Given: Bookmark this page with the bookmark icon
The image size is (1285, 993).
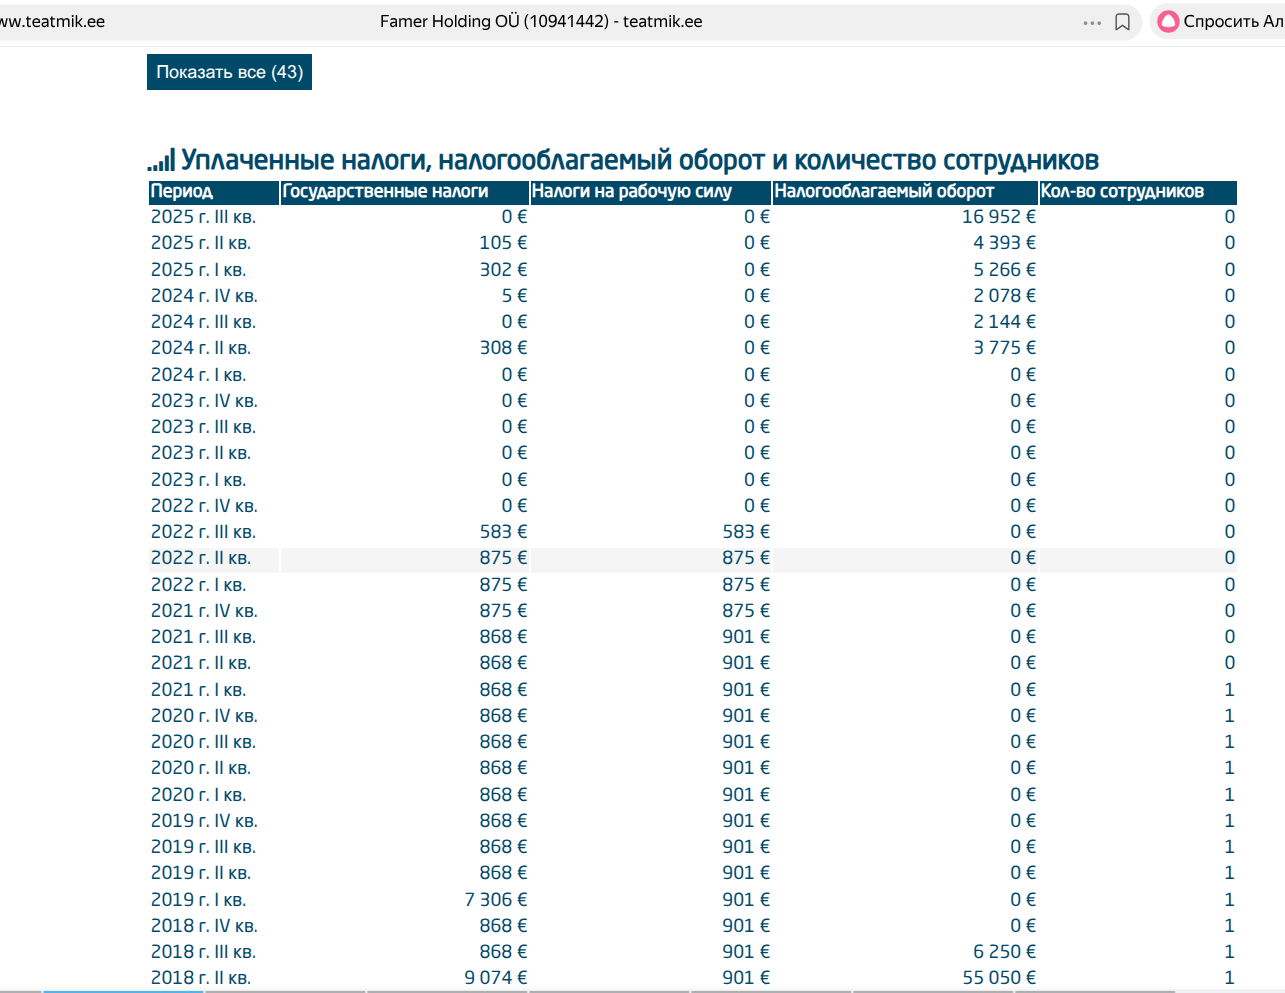Looking at the screenshot, I should 1123,22.
